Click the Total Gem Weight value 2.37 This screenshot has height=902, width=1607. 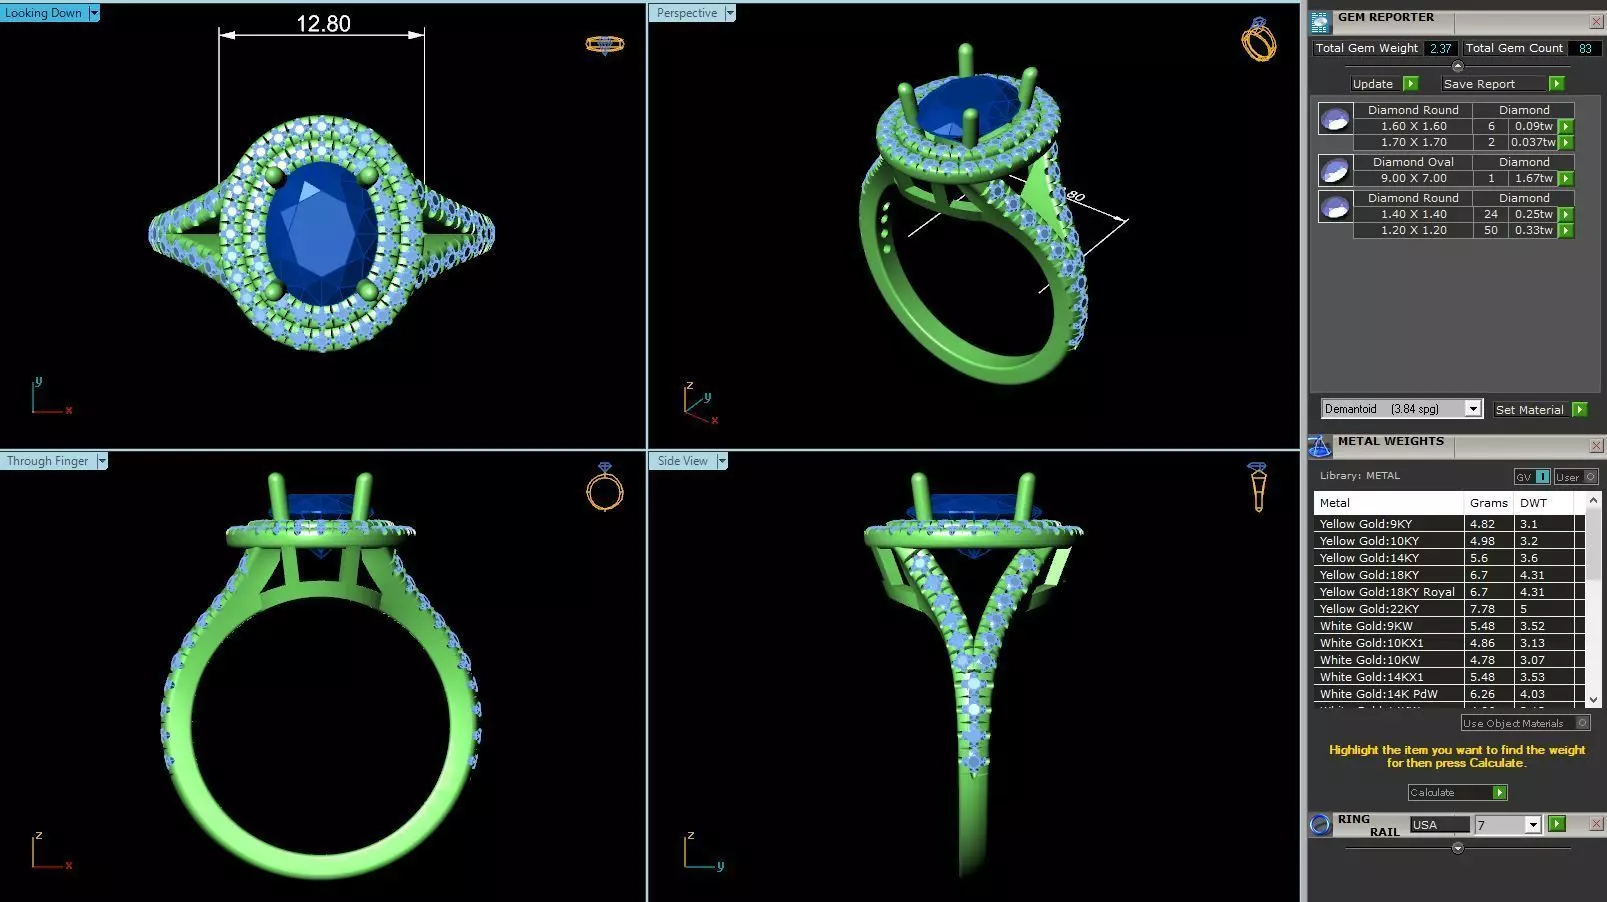coord(1440,48)
